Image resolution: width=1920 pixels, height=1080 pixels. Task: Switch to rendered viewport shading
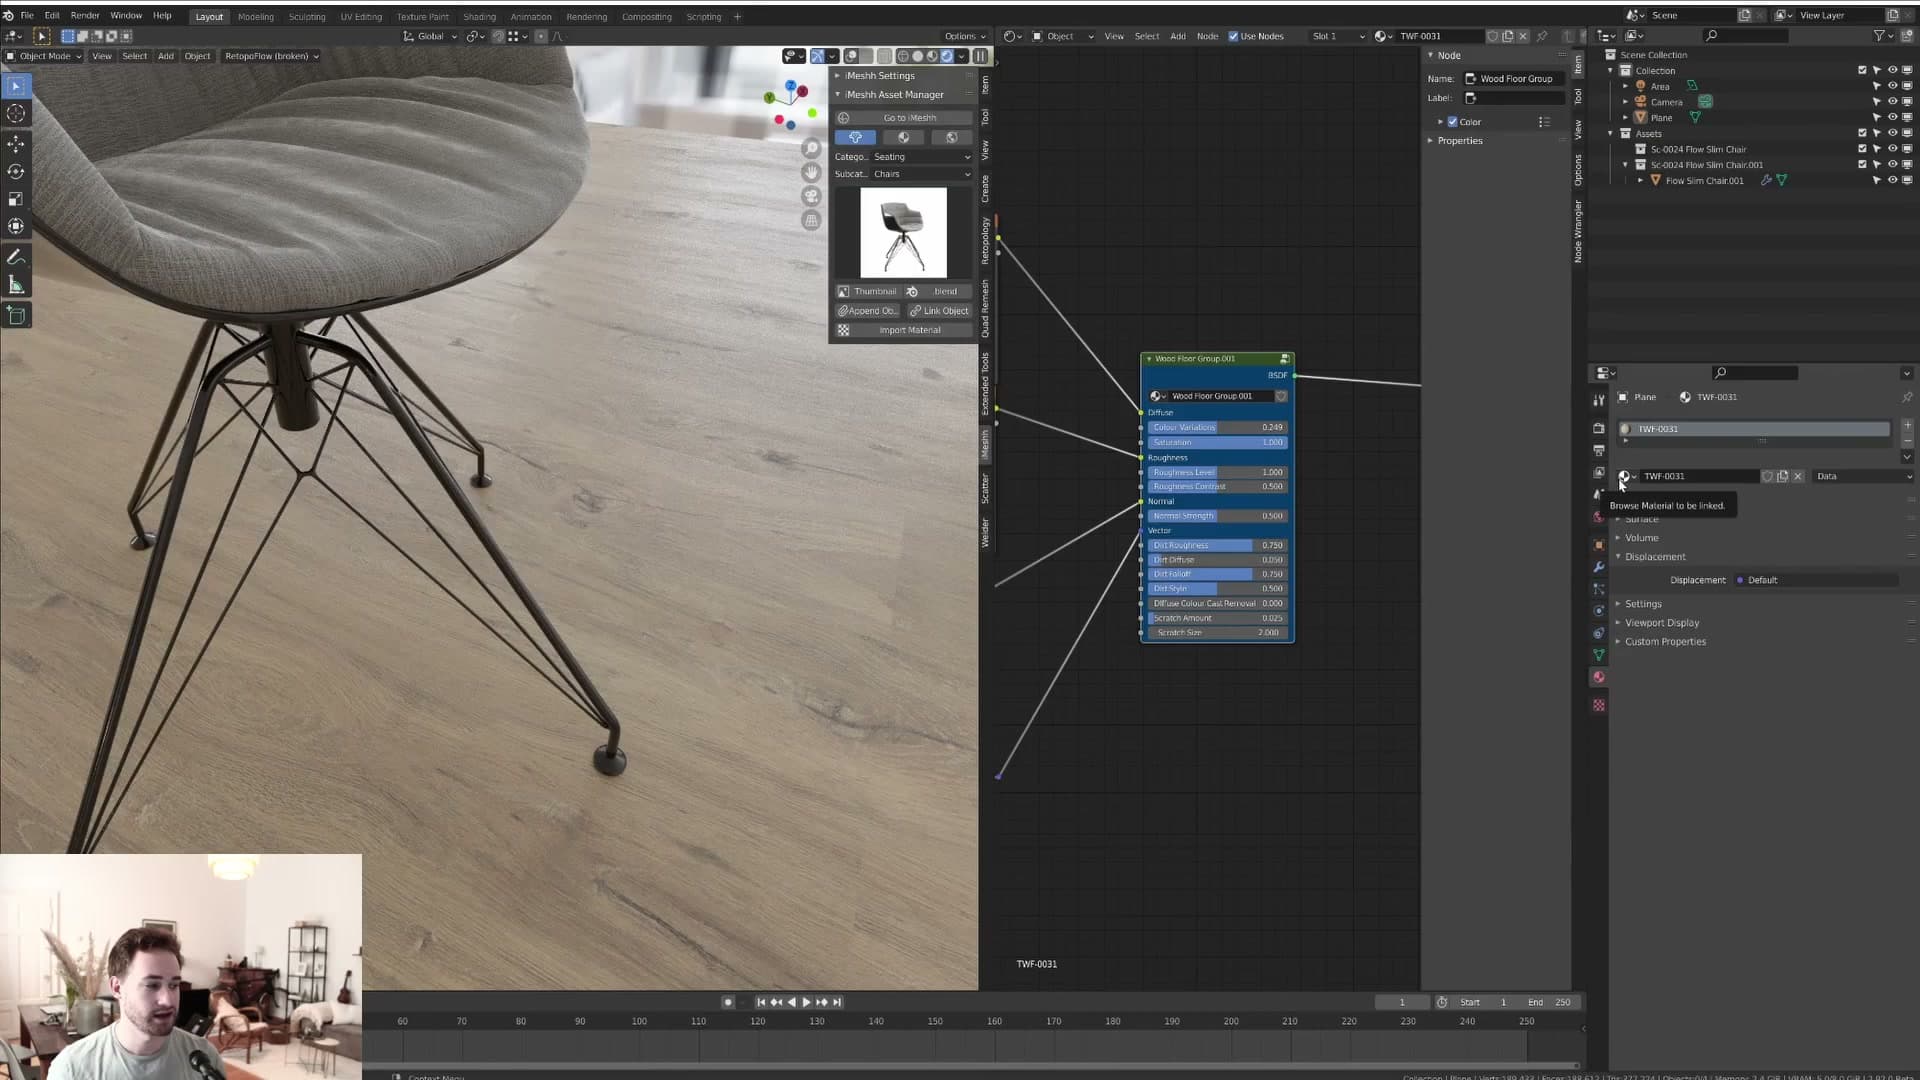pos(947,56)
